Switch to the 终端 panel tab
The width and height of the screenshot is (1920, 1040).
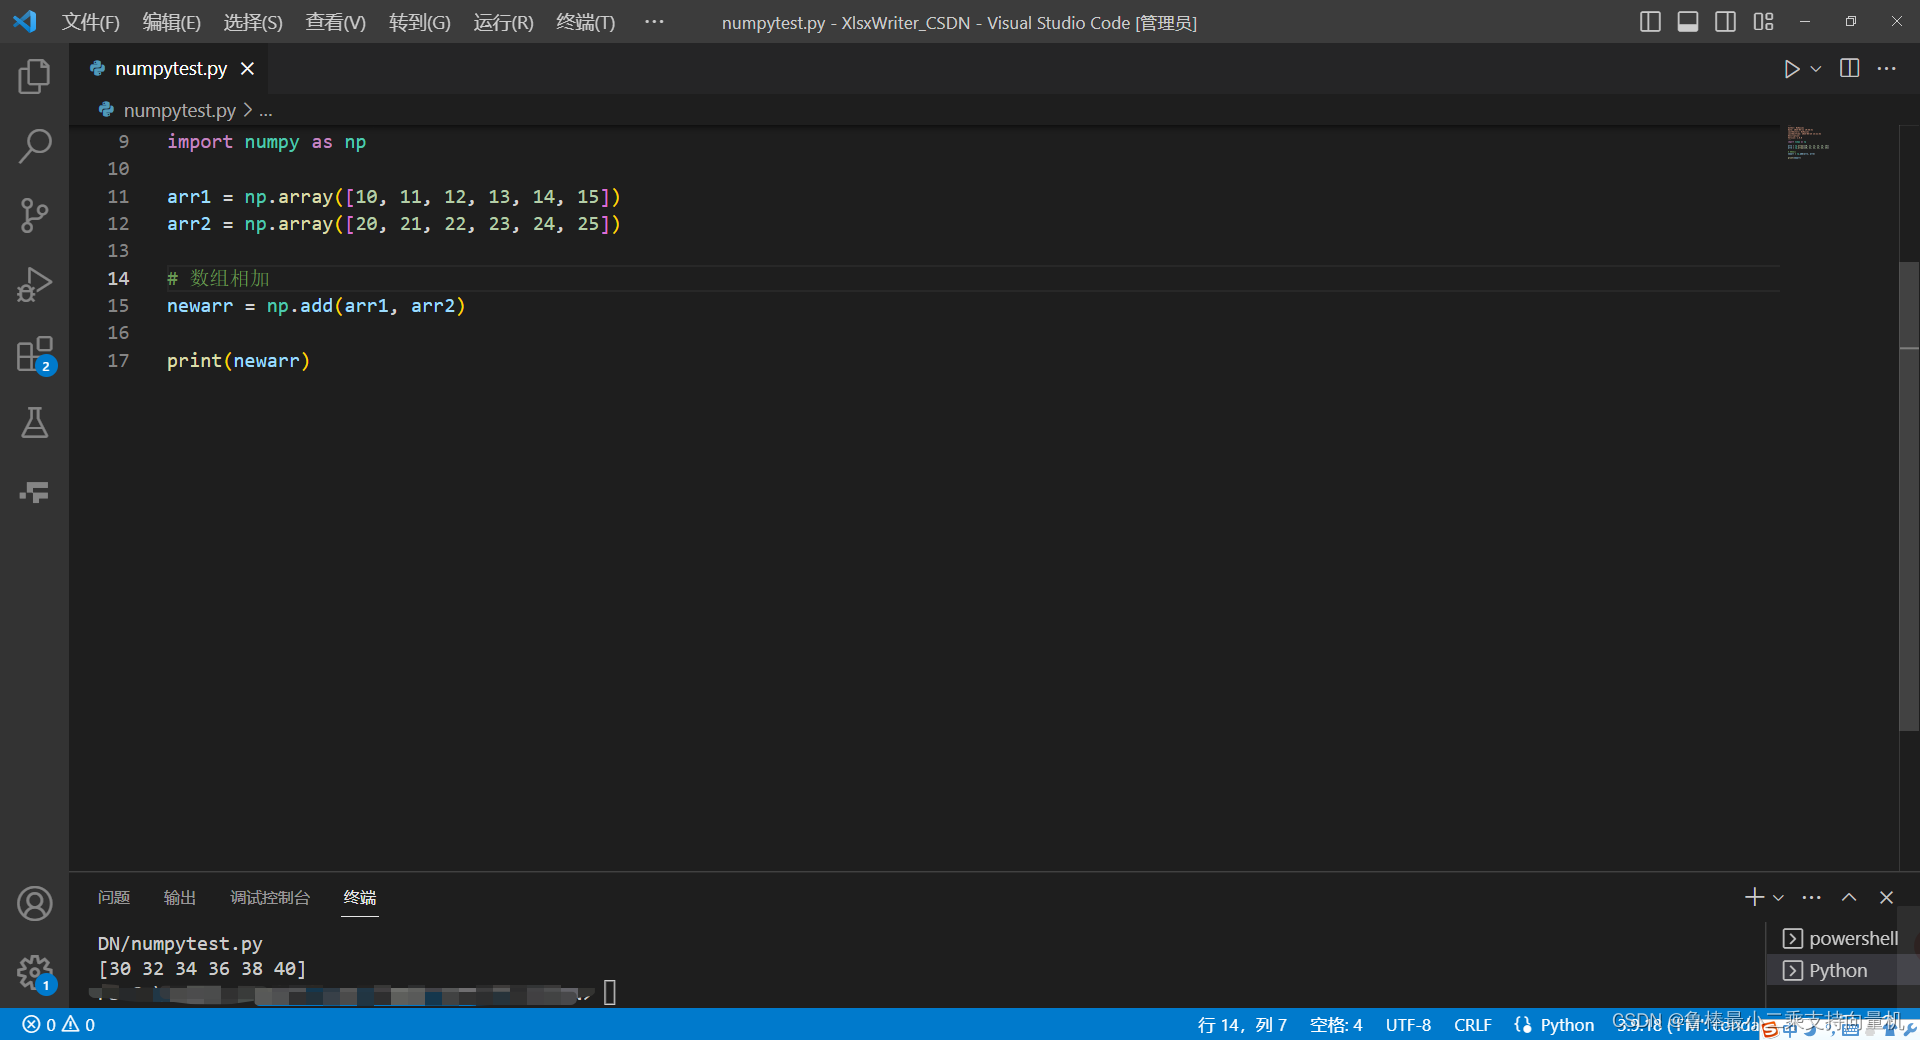360,897
